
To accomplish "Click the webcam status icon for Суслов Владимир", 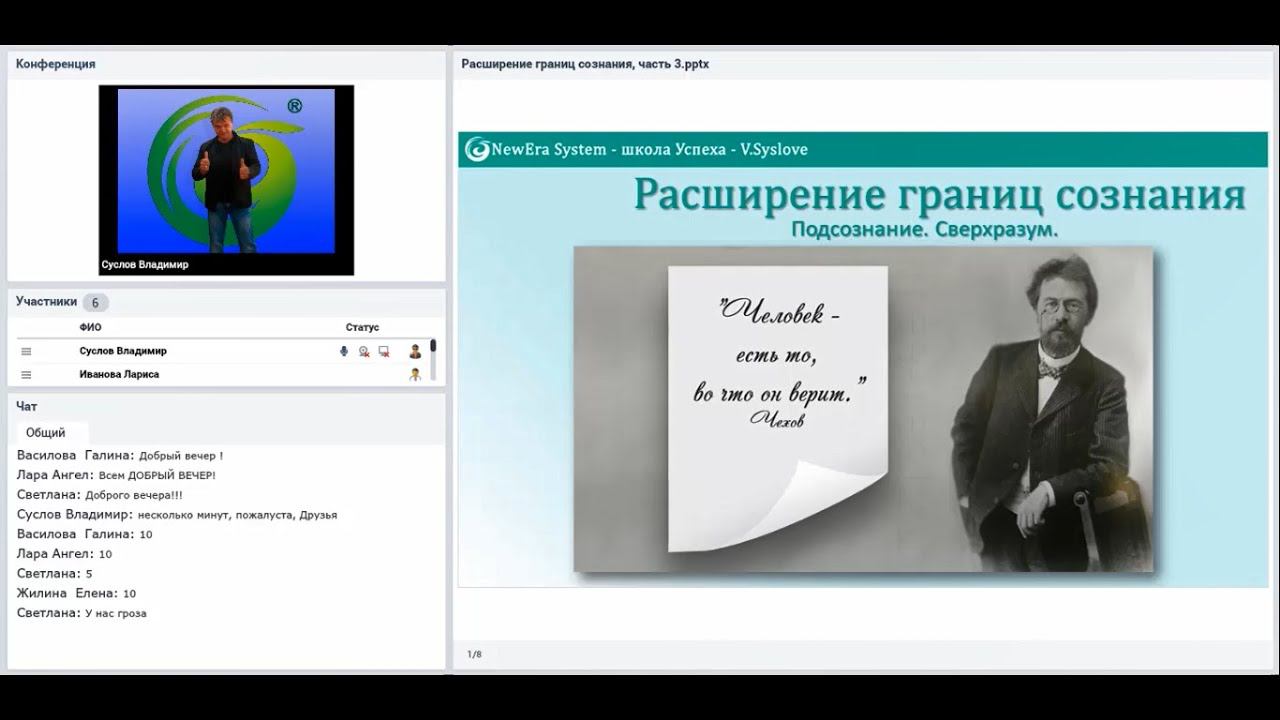I will pyautogui.click(x=364, y=351).
